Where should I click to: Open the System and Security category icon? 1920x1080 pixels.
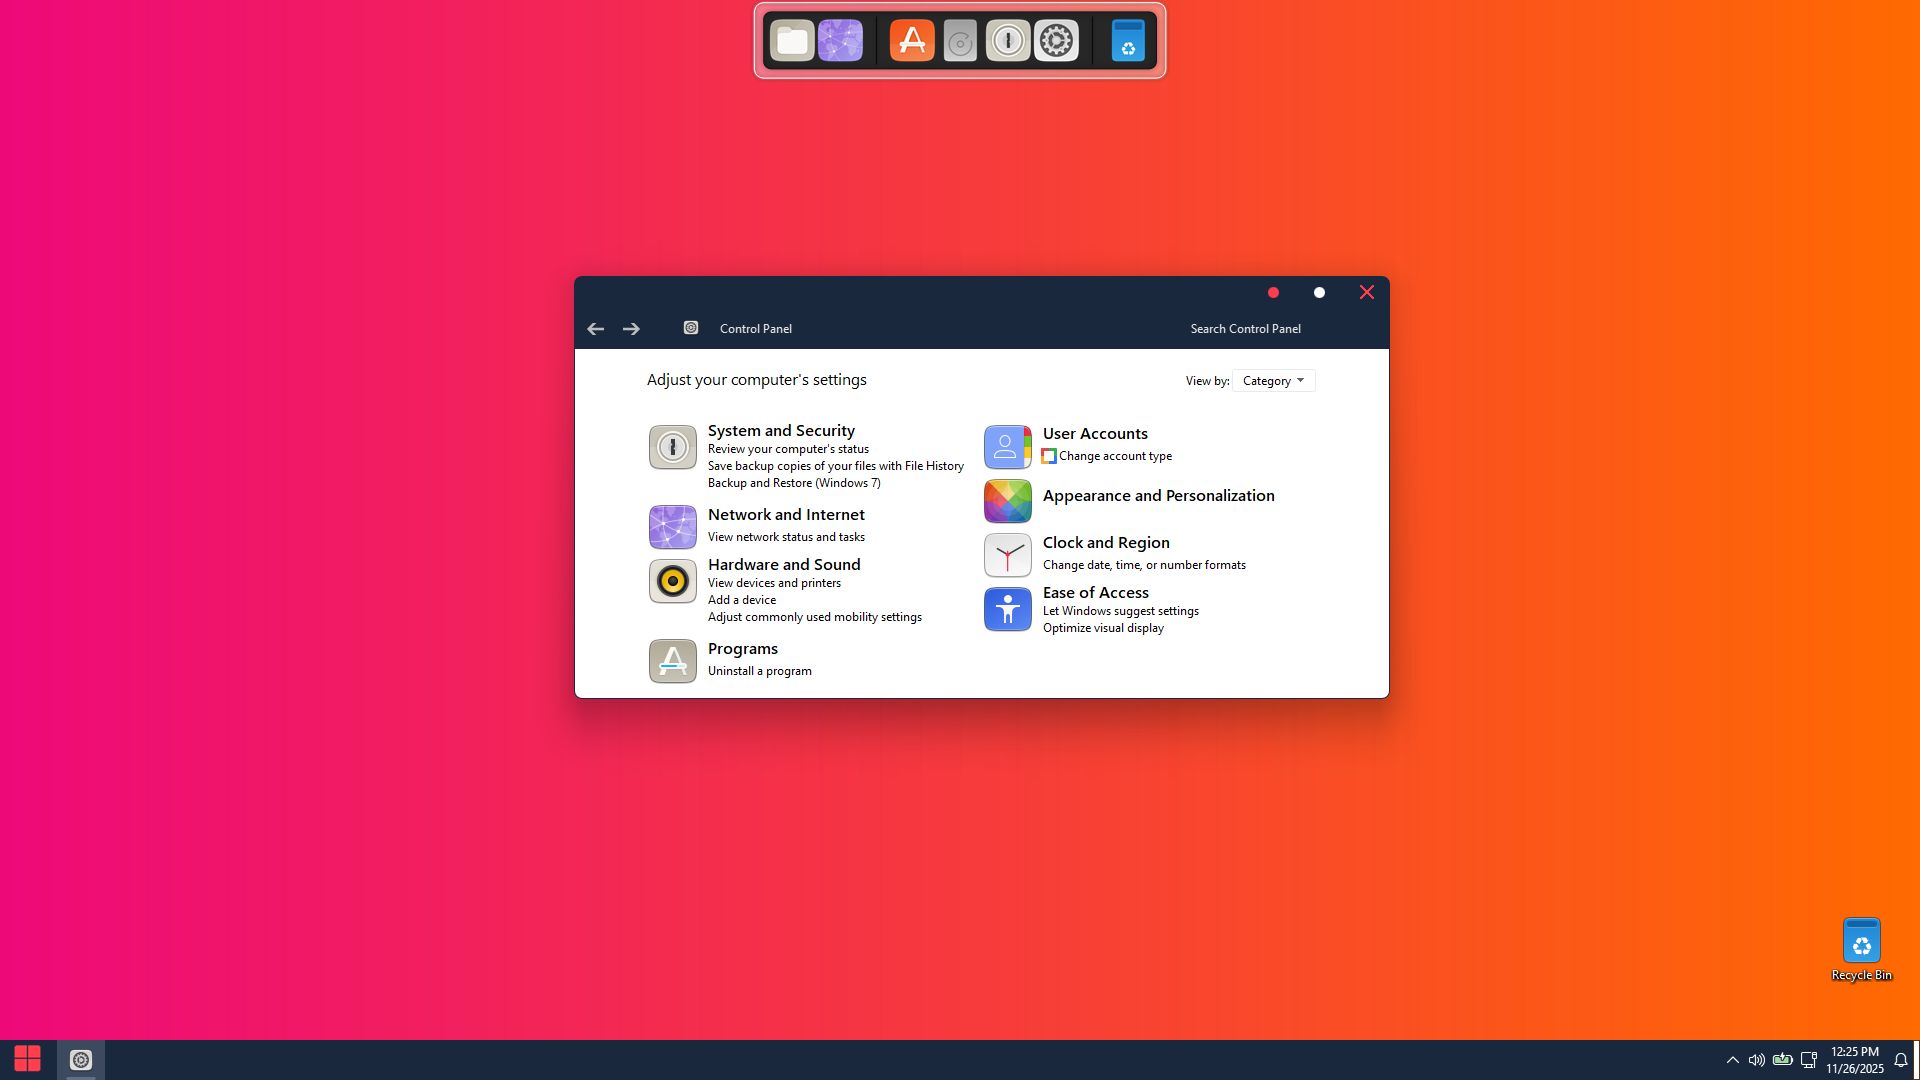coord(672,447)
